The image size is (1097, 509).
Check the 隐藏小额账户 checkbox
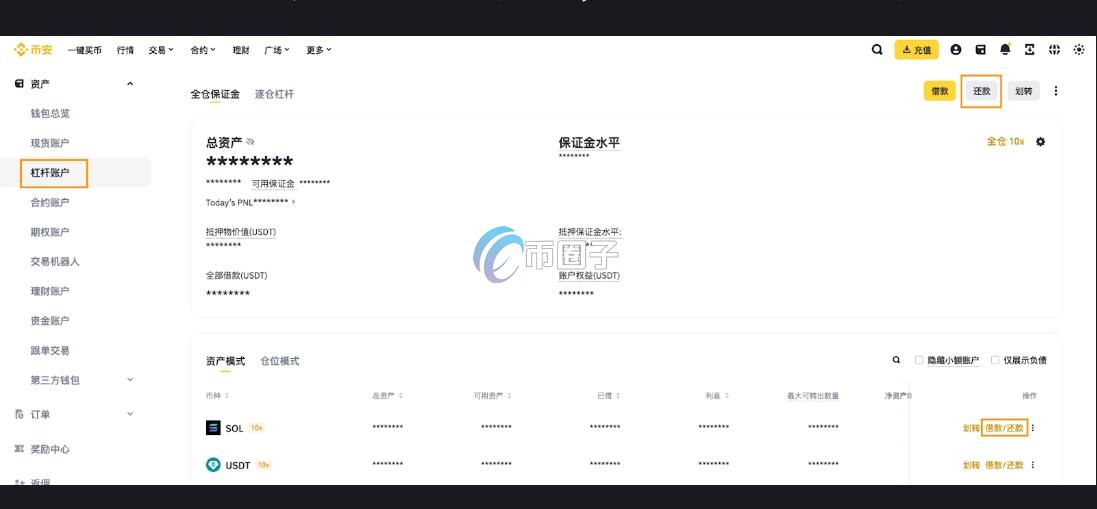[x=919, y=360]
